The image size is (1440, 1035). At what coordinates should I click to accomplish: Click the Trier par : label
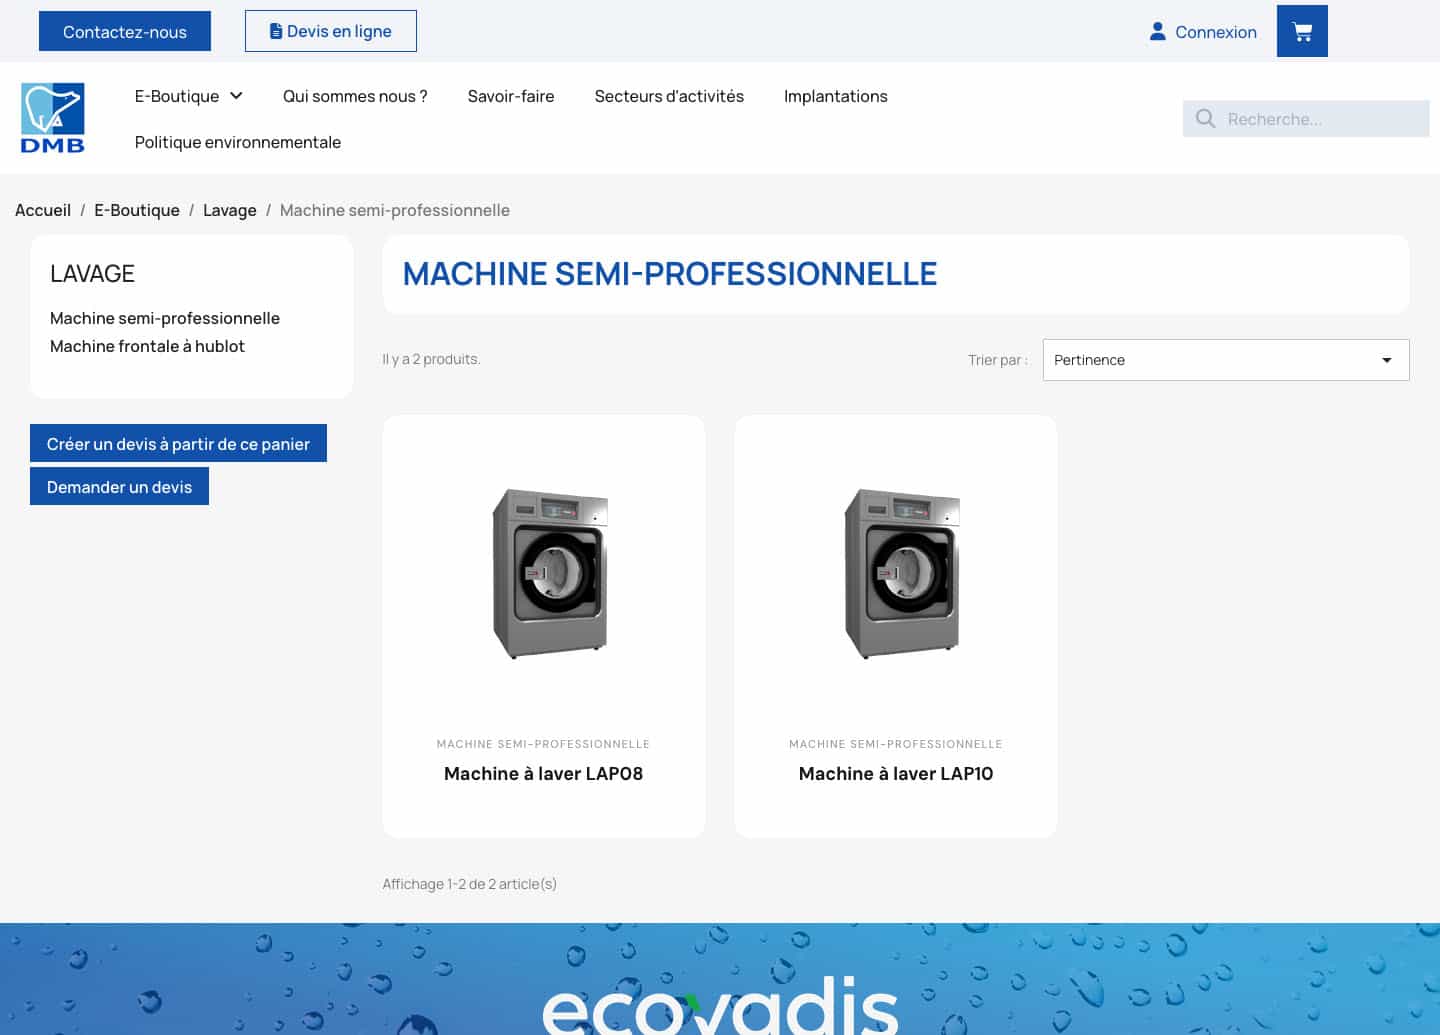pos(997,360)
